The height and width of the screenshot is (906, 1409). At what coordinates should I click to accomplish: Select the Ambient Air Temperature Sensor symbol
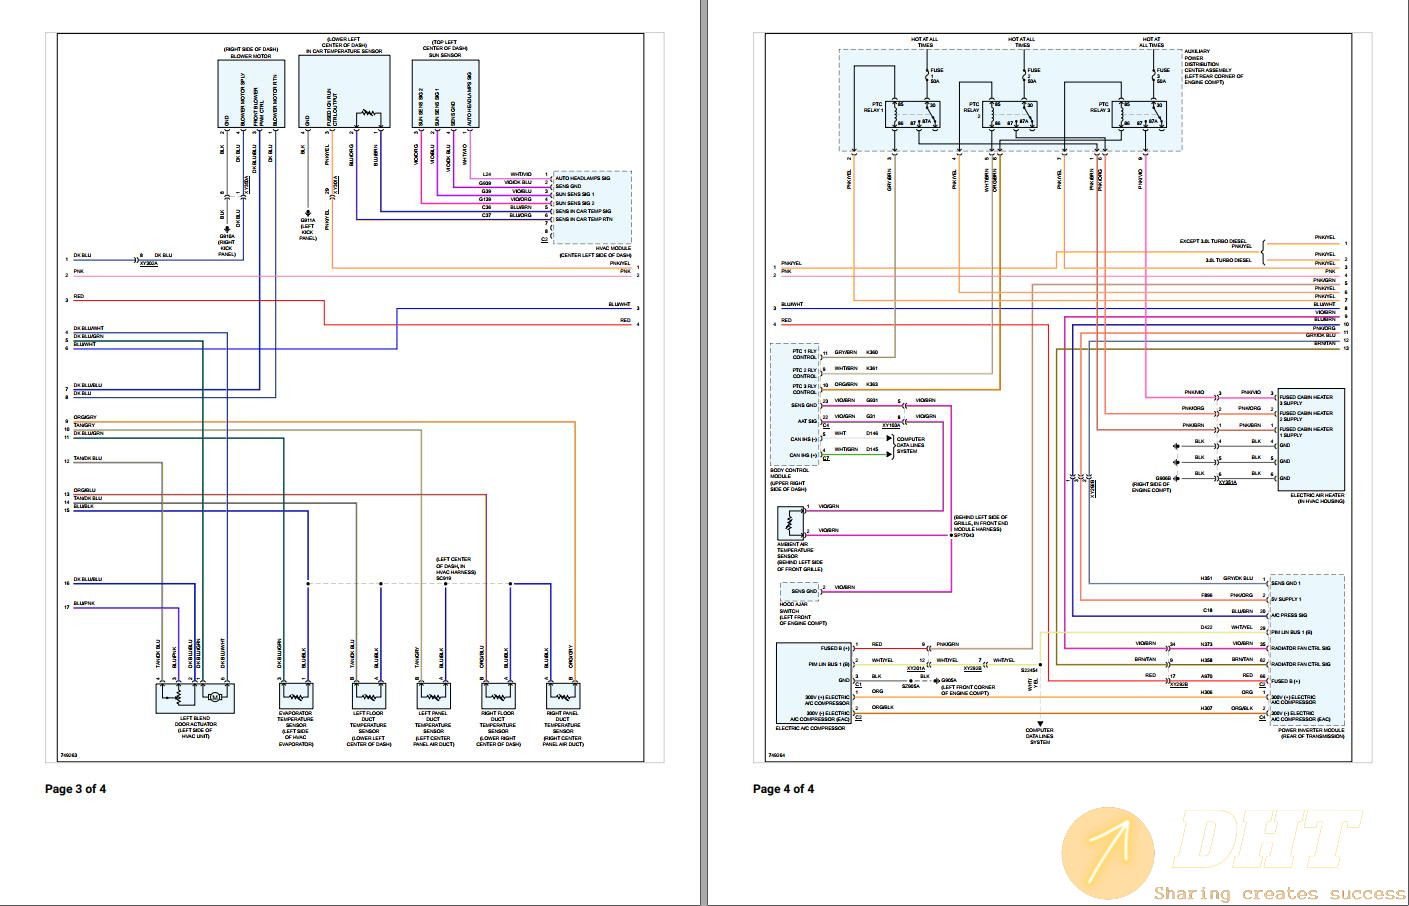788,523
